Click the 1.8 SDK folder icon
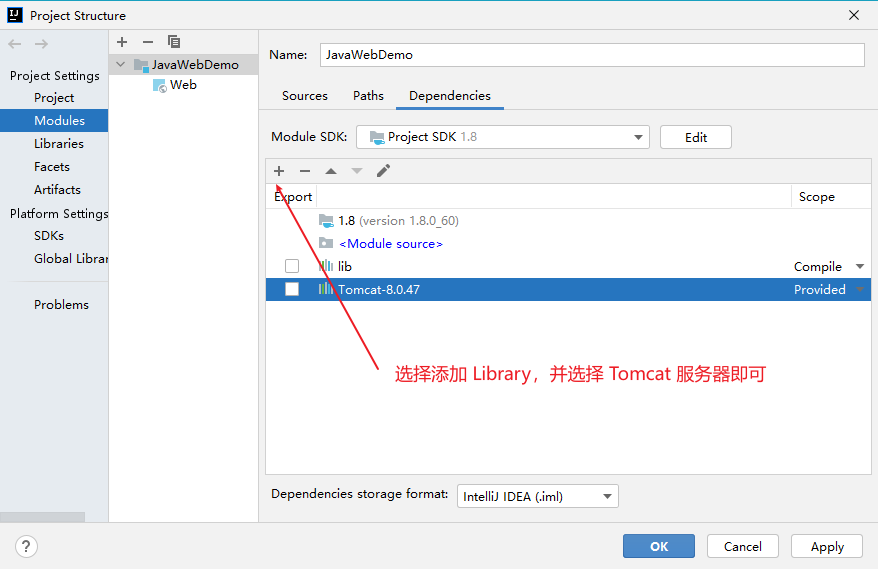 (x=326, y=221)
